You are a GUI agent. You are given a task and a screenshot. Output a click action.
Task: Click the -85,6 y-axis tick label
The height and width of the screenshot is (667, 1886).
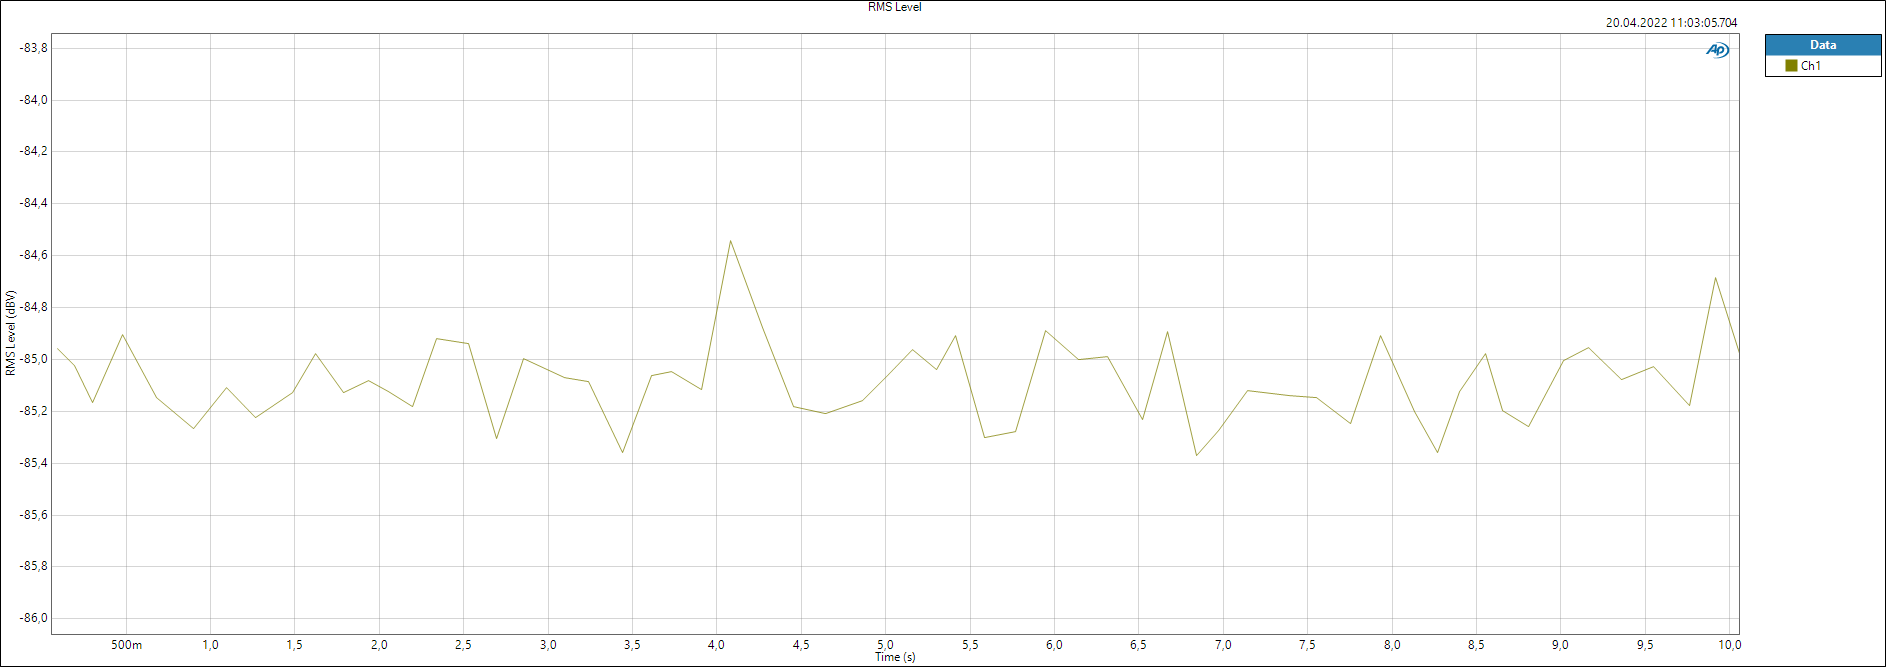pos(33,515)
